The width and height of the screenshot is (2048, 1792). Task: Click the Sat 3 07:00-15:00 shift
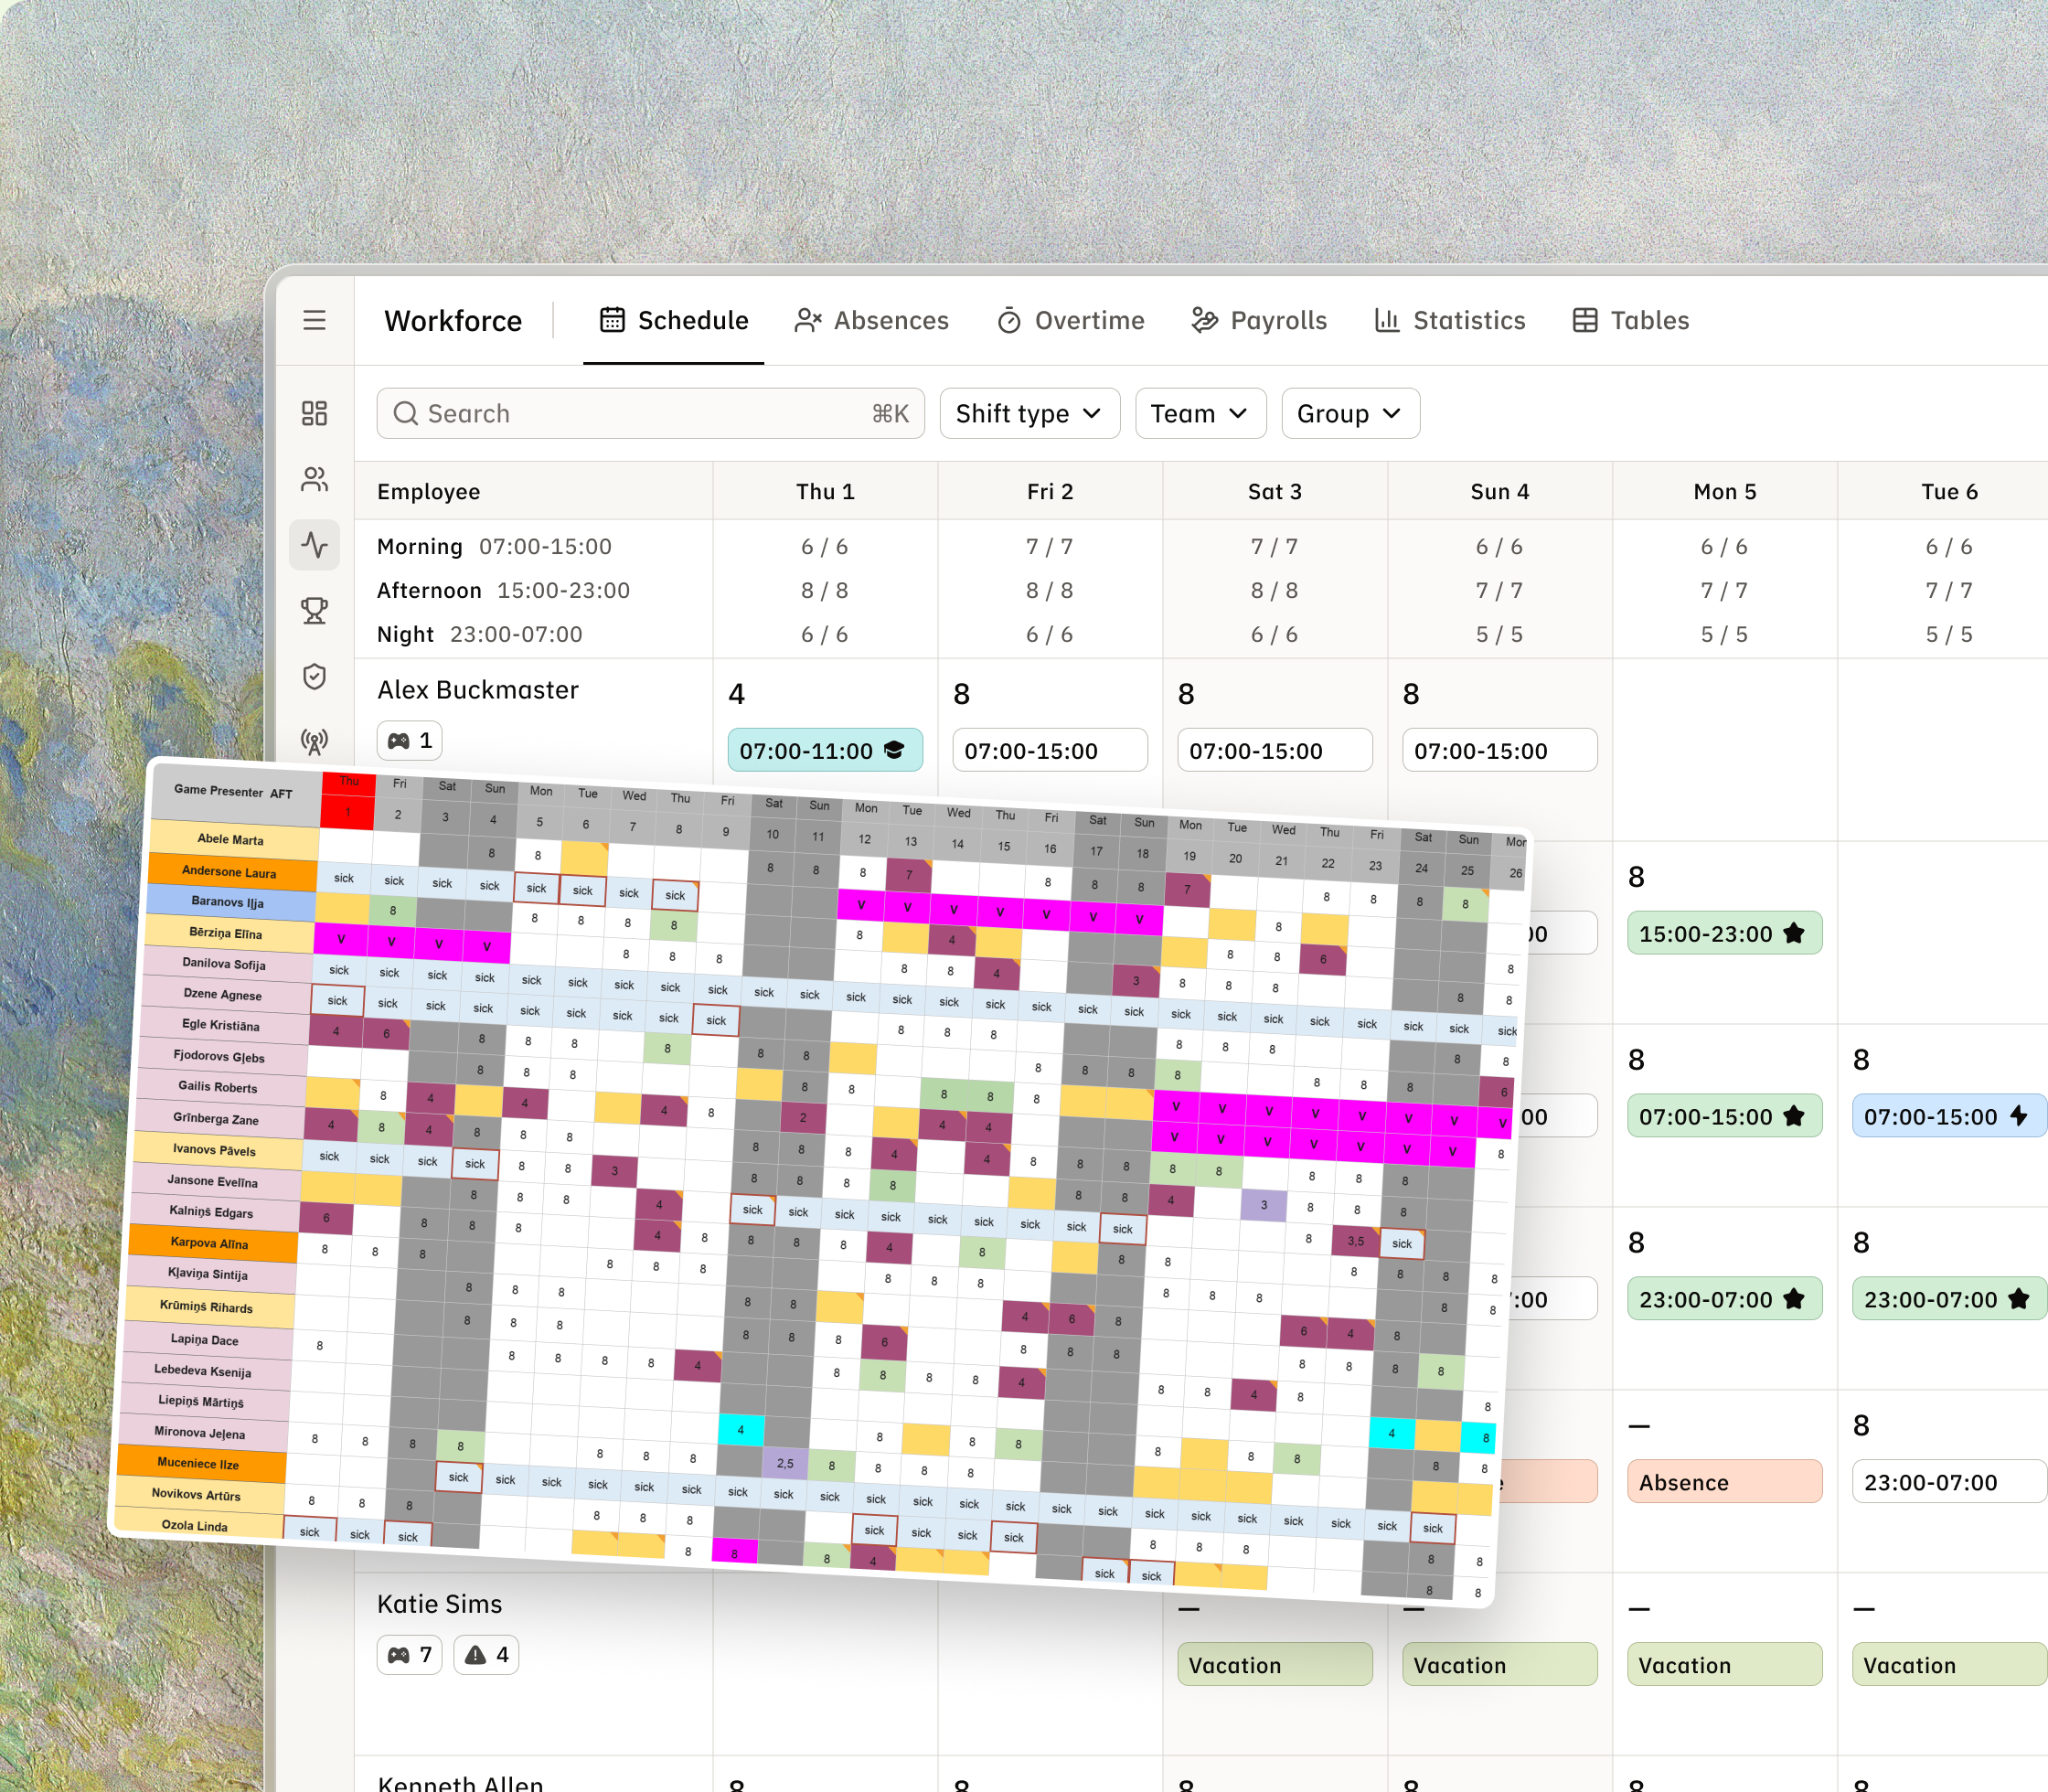click(x=1275, y=750)
